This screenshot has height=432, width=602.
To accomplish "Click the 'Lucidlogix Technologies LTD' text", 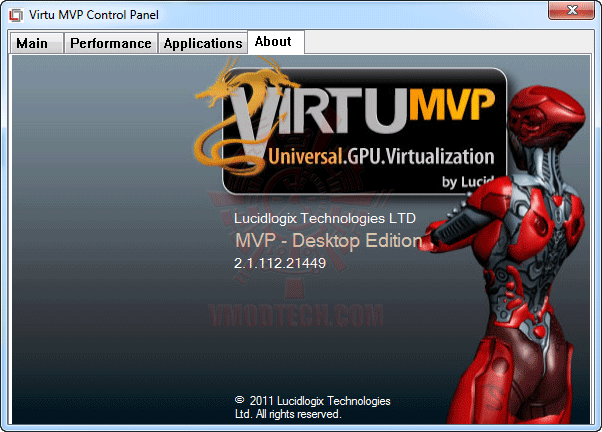I will click(x=325, y=218).
